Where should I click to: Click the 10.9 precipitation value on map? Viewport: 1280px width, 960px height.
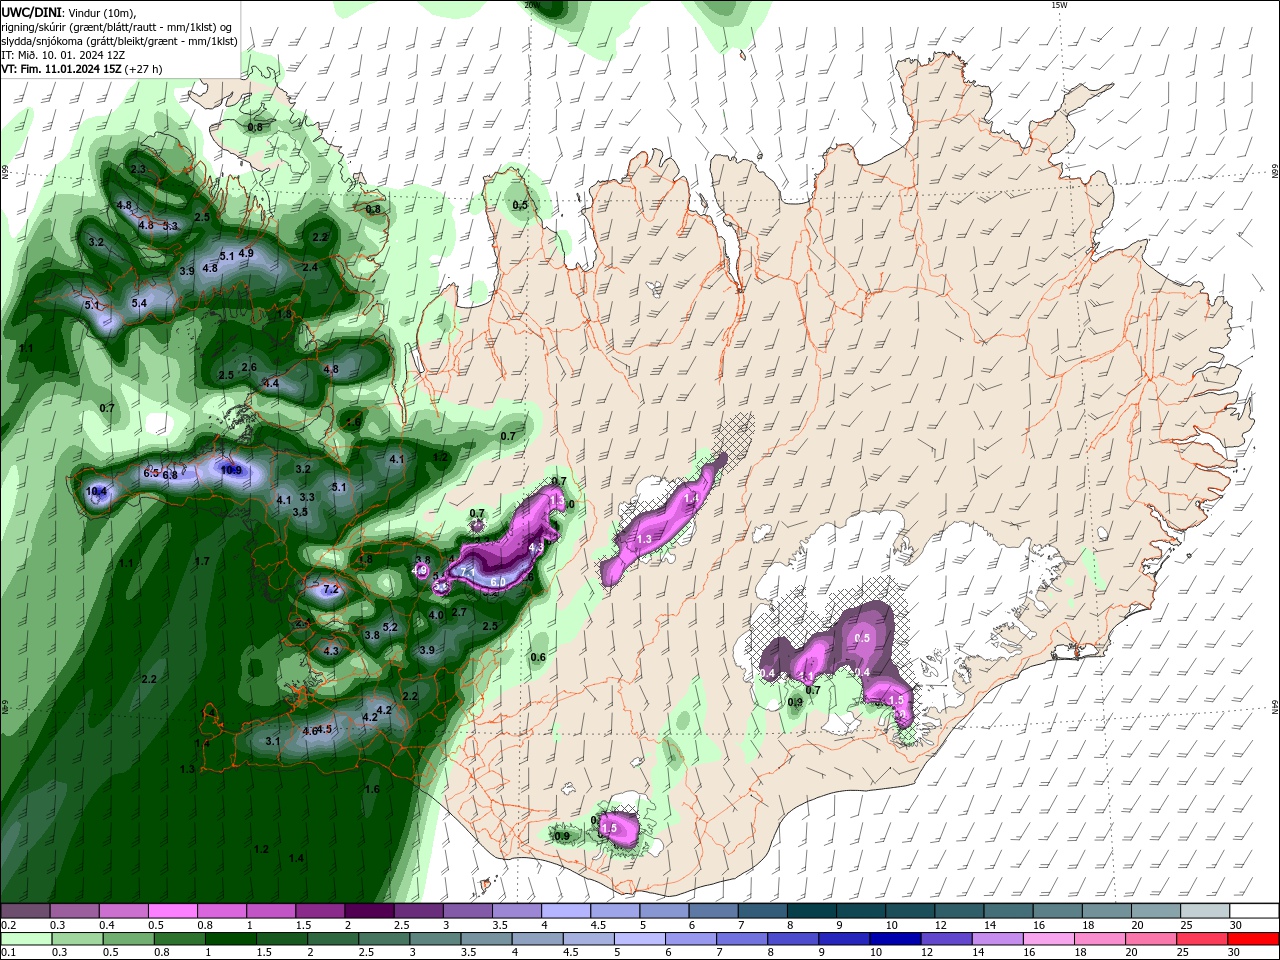(x=231, y=470)
